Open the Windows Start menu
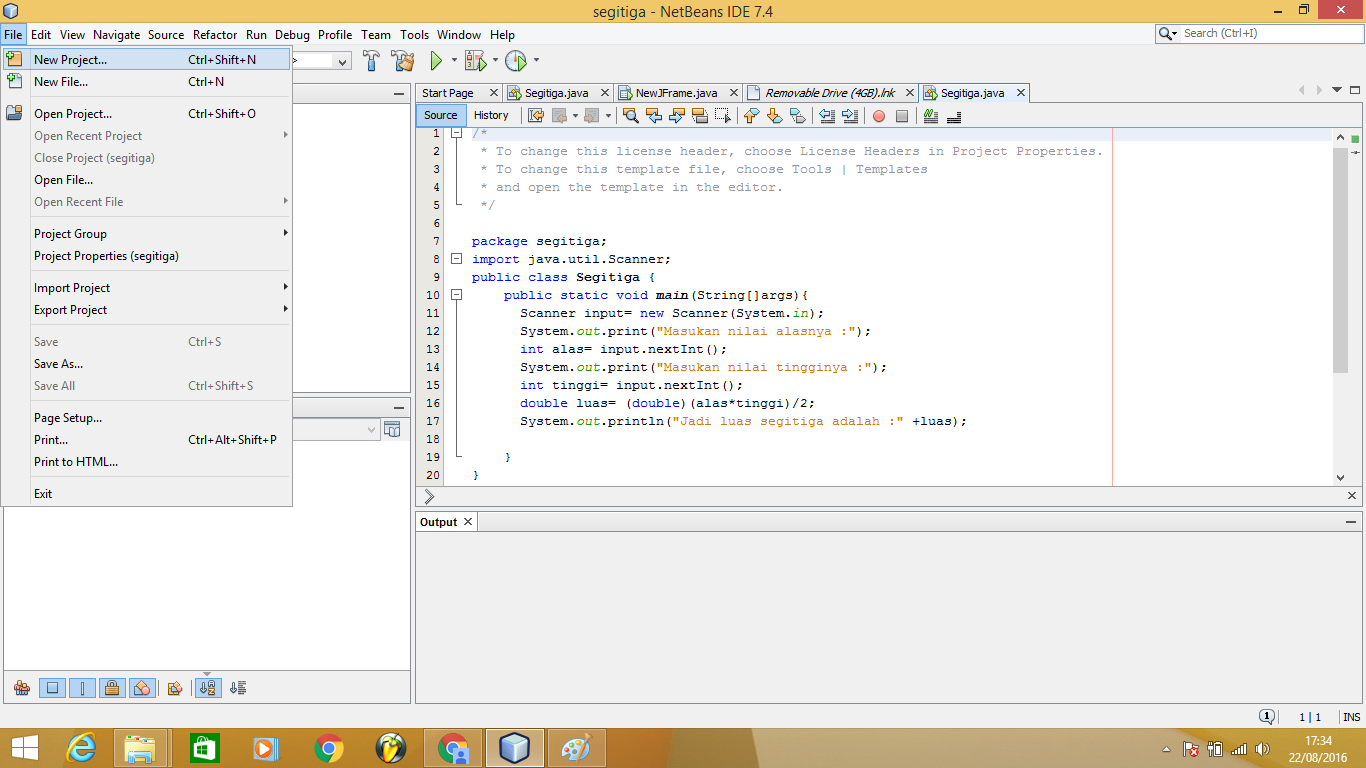 24,748
